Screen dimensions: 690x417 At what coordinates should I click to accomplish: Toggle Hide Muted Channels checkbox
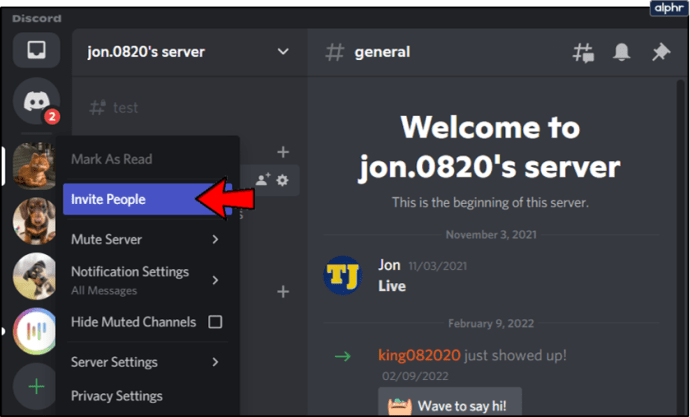[215, 322]
